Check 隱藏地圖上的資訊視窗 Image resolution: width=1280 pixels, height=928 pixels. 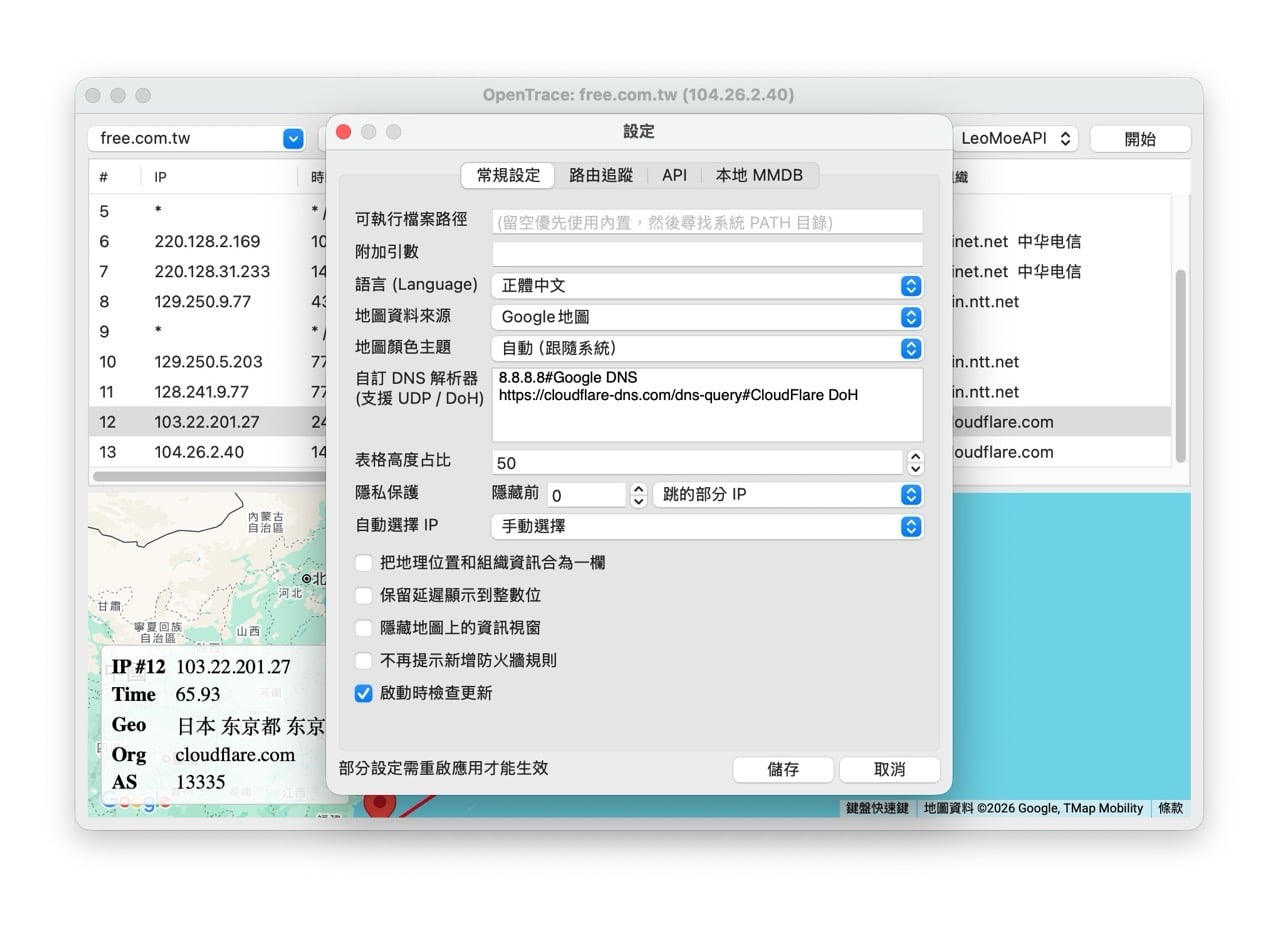coord(363,627)
